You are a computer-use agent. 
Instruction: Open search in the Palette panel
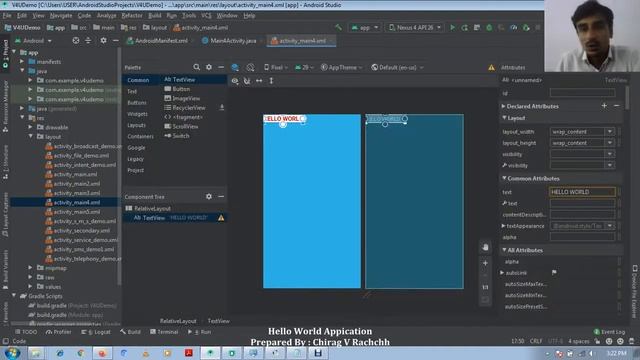click(x=196, y=67)
